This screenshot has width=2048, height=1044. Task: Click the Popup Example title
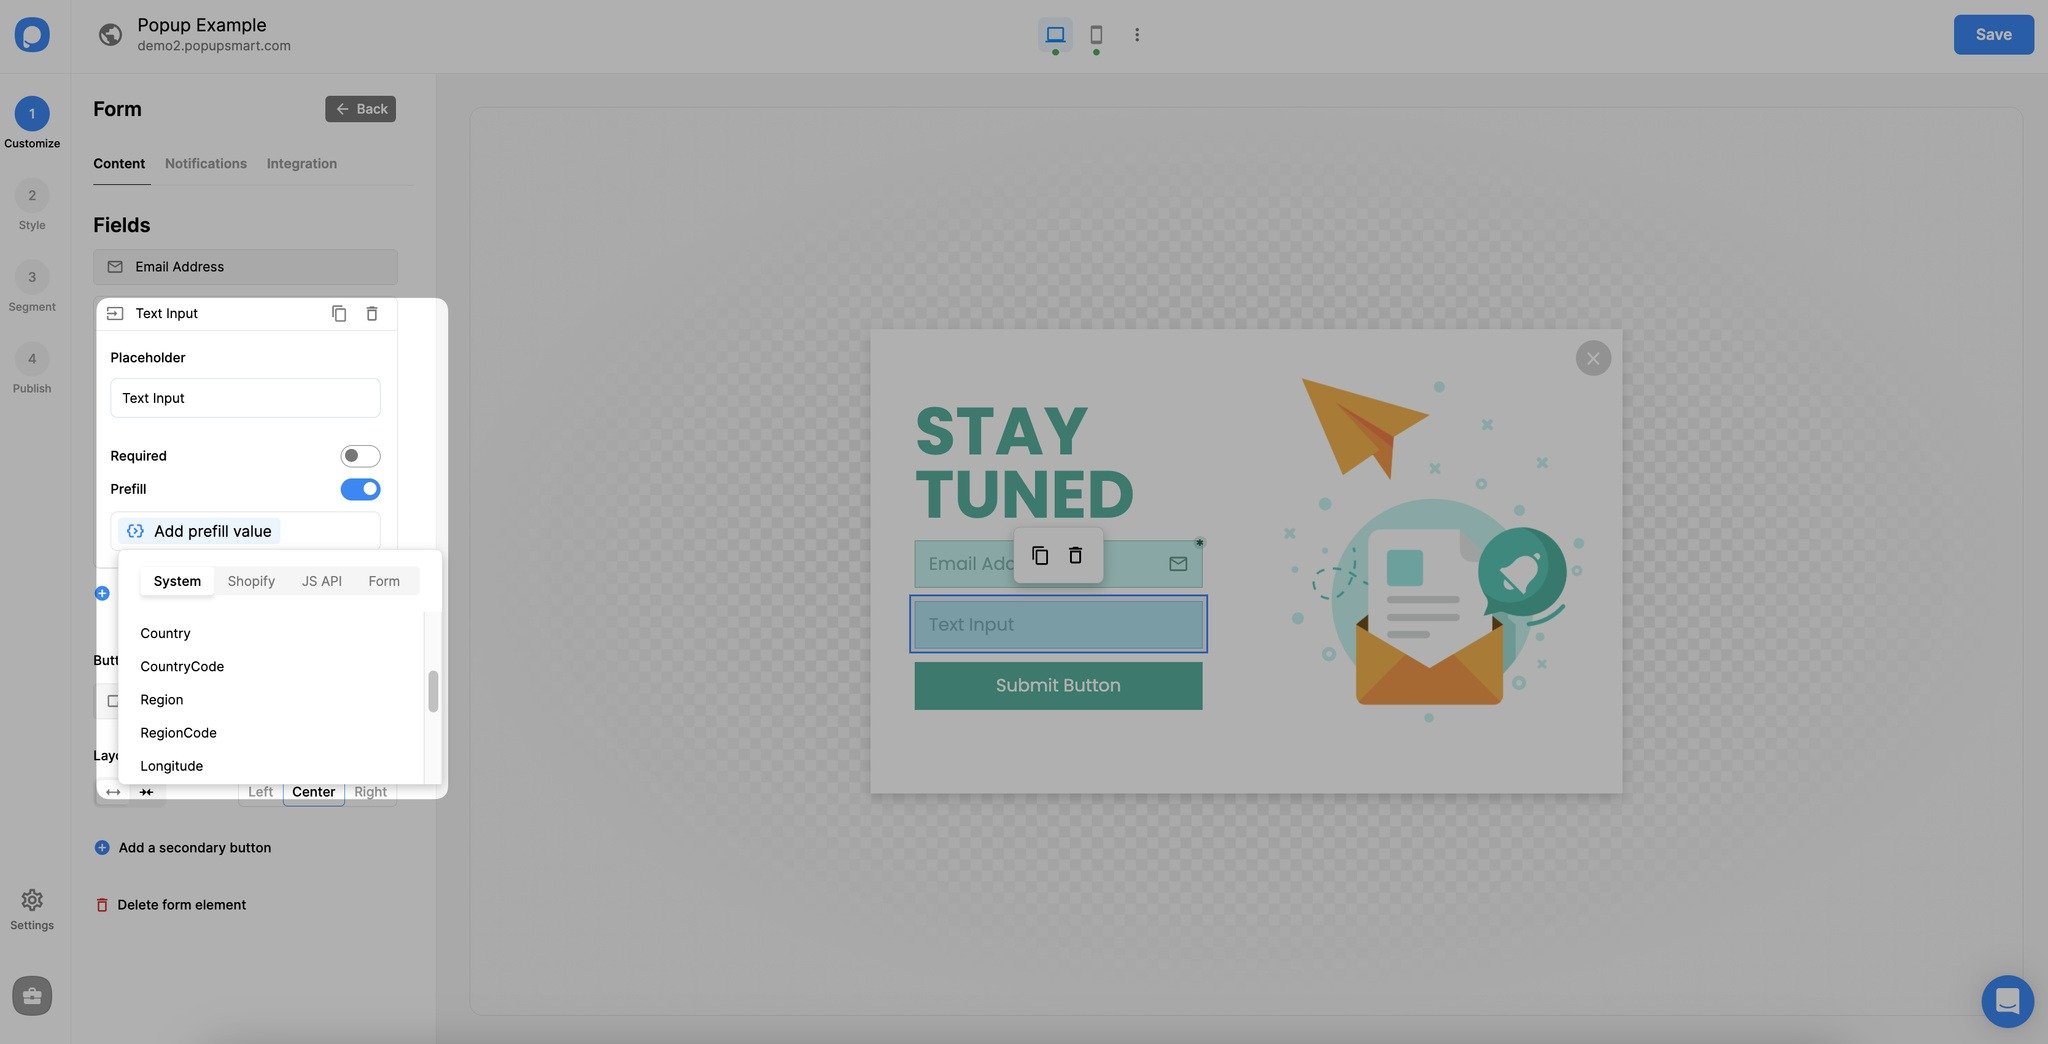[x=202, y=25]
